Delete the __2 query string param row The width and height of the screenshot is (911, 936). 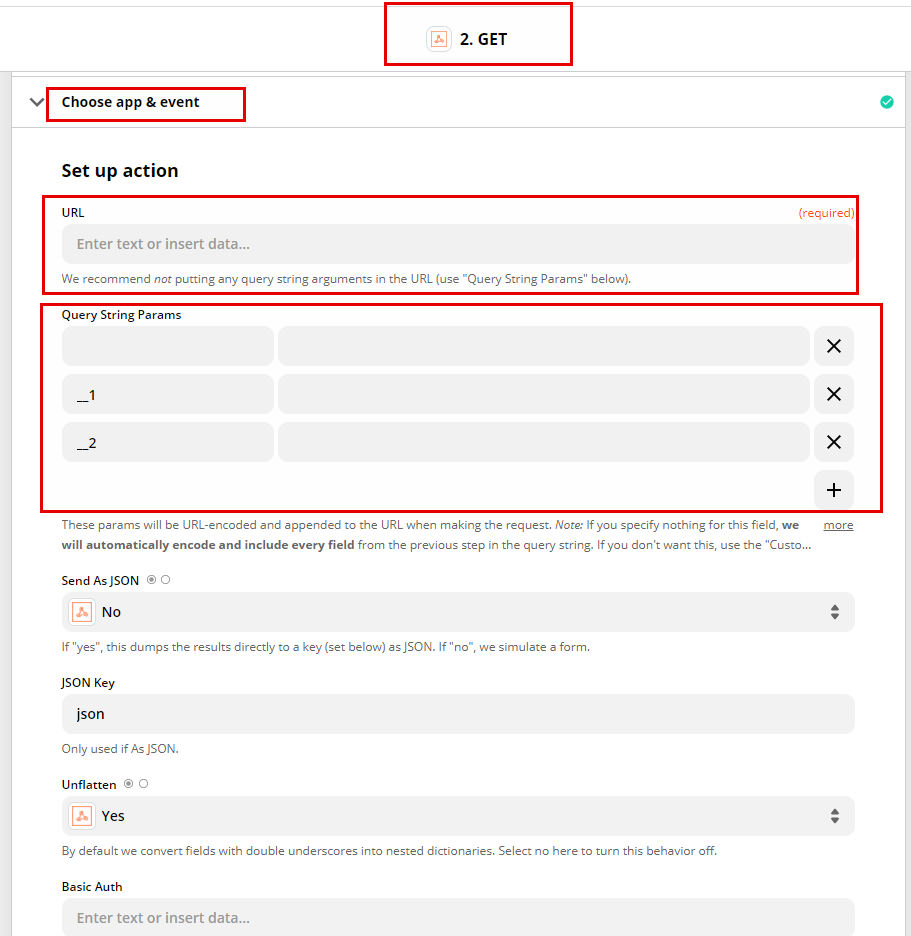(833, 443)
